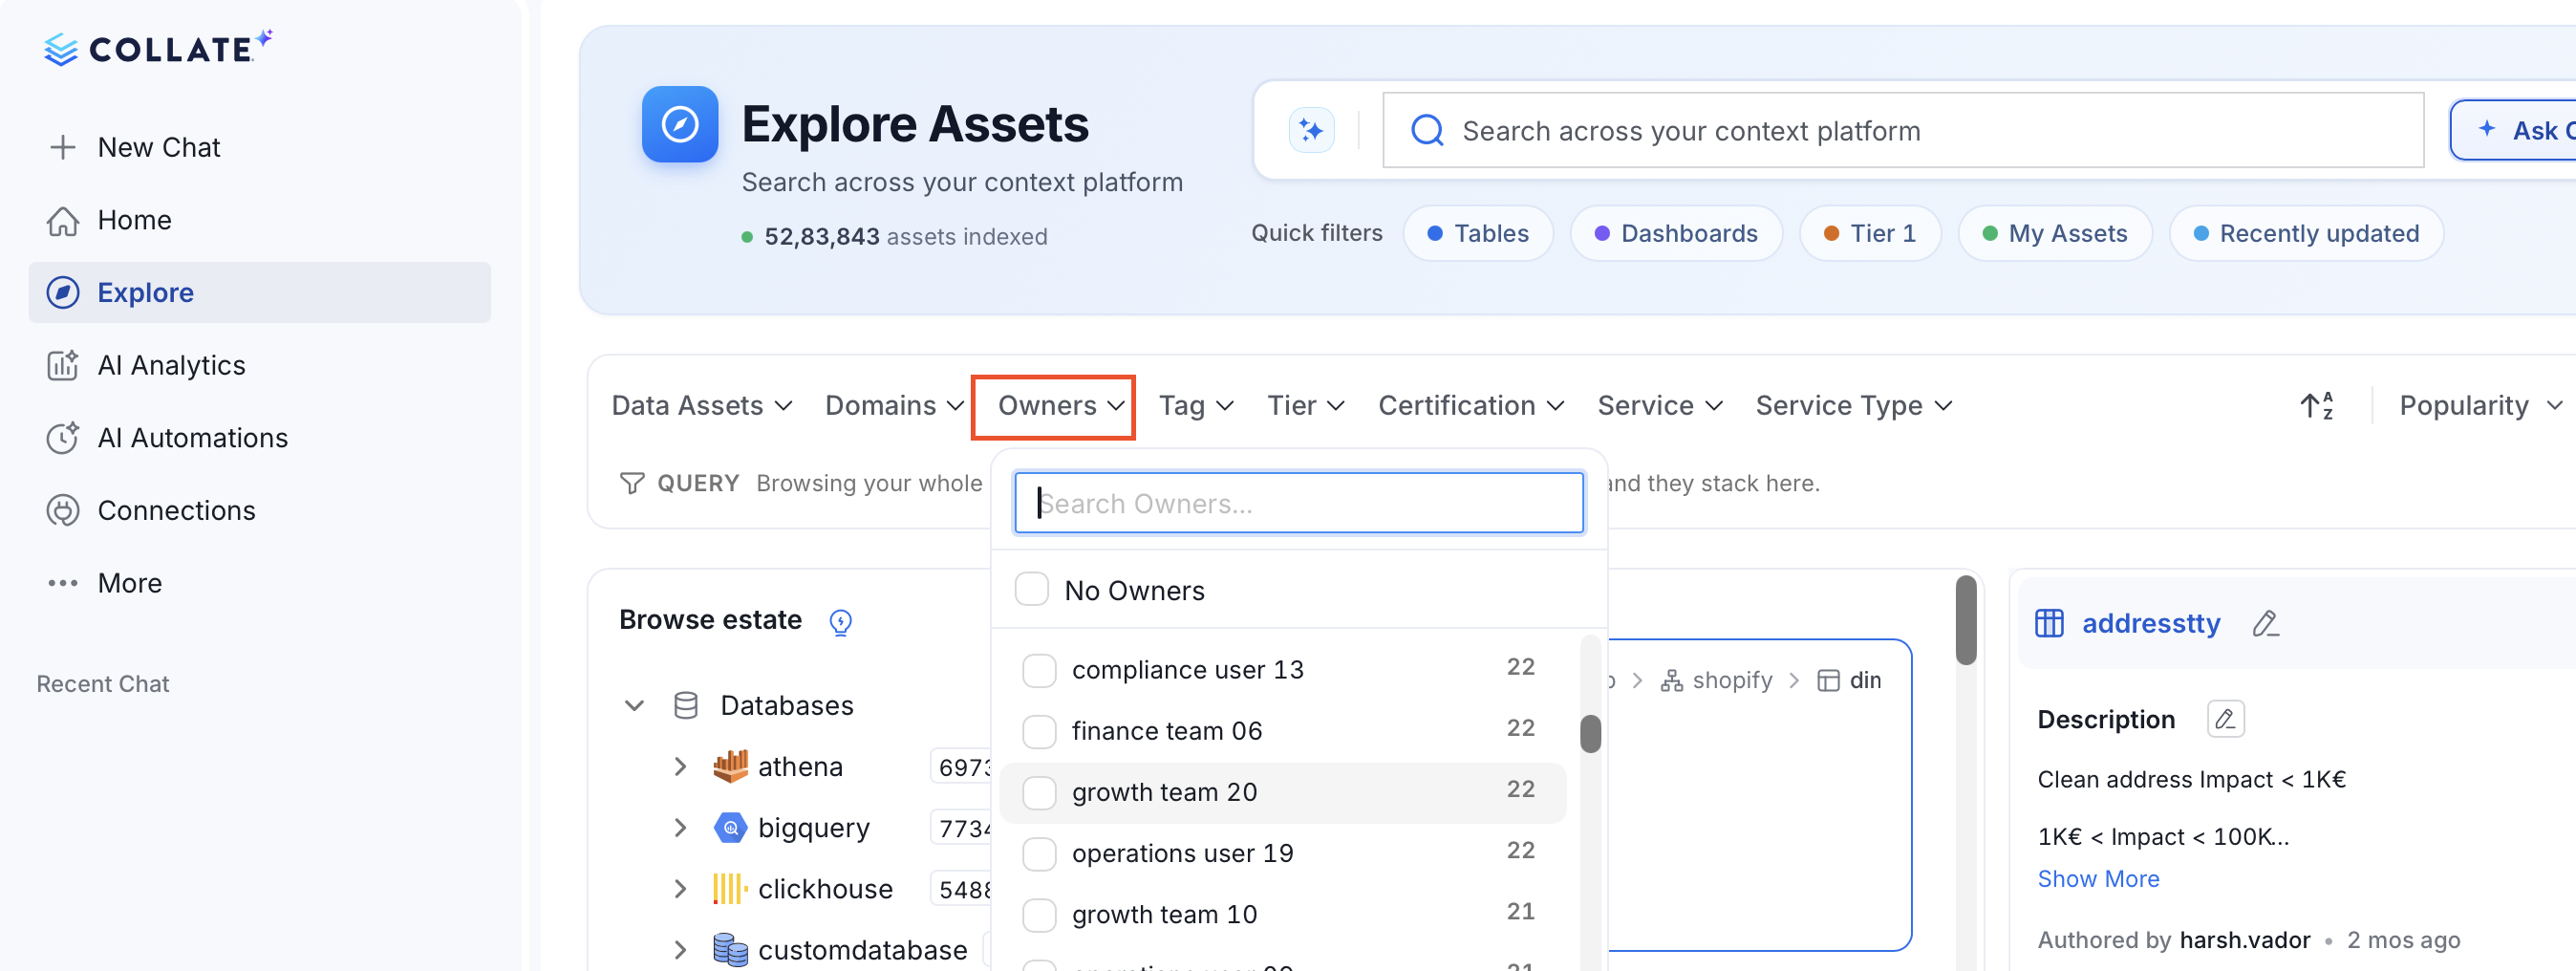Click the AI Automations clock icon
Image resolution: width=2576 pixels, height=971 pixels.
click(62, 438)
